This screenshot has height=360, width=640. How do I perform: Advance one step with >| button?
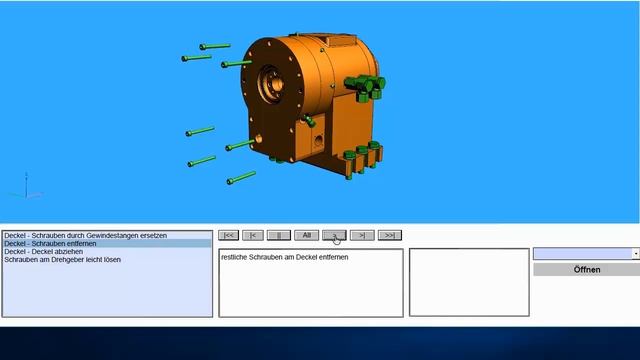(x=362, y=236)
